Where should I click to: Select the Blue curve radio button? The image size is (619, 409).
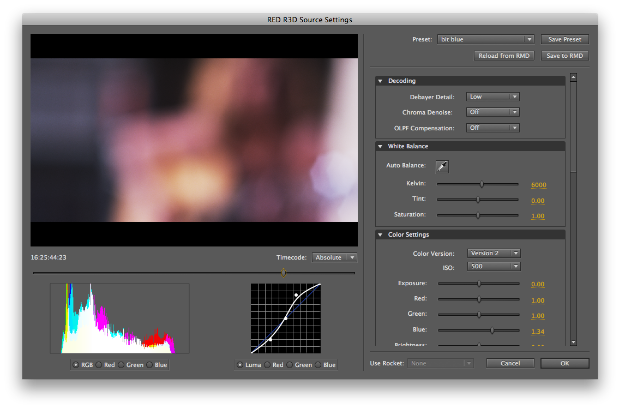(318, 365)
